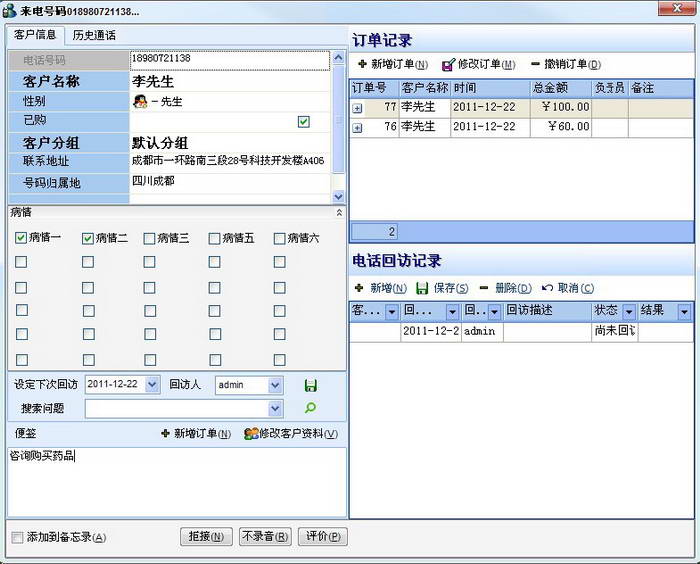Click the customer info scrollbar thumb
The image size is (700, 564).
point(338,120)
